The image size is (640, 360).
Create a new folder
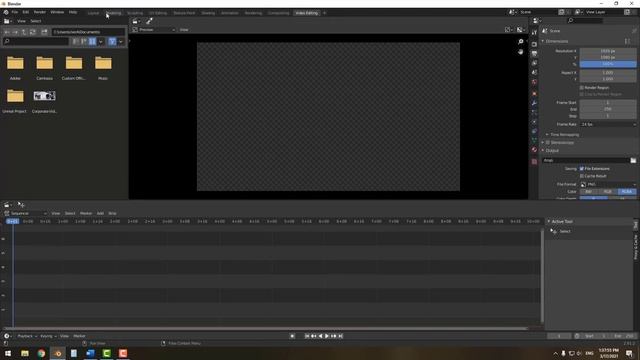point(44,32)
